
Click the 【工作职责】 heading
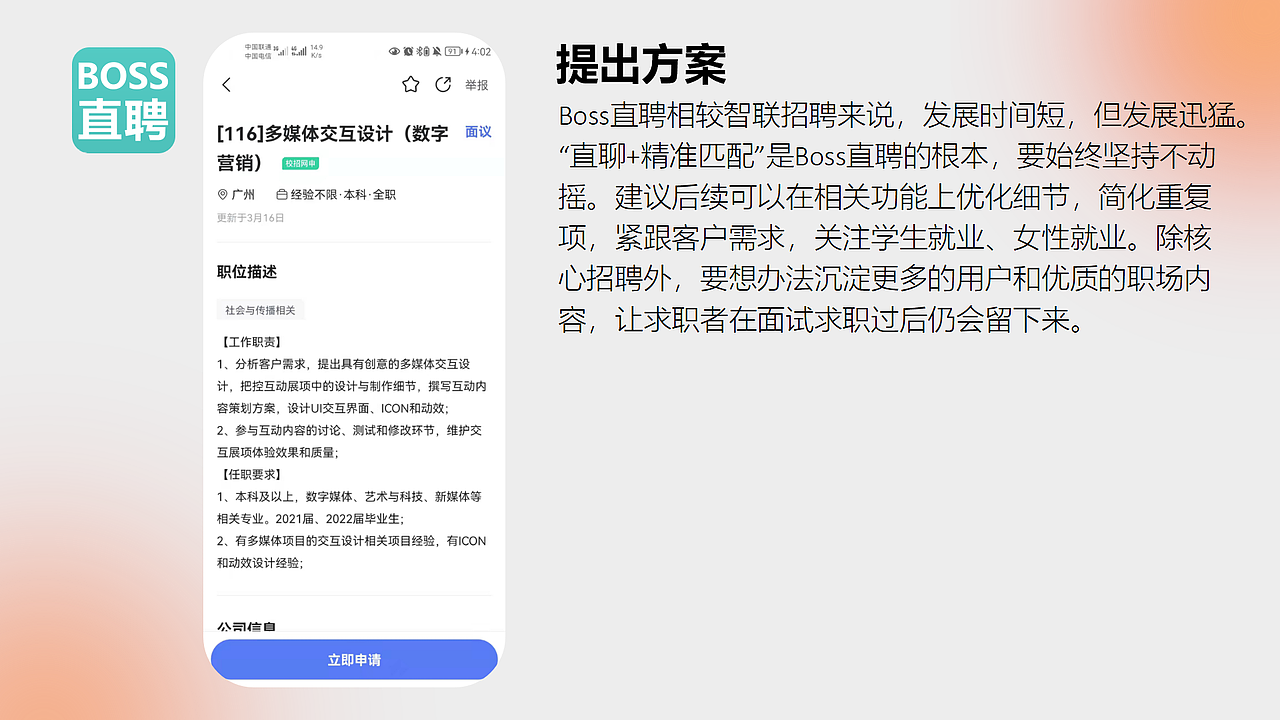251,342
